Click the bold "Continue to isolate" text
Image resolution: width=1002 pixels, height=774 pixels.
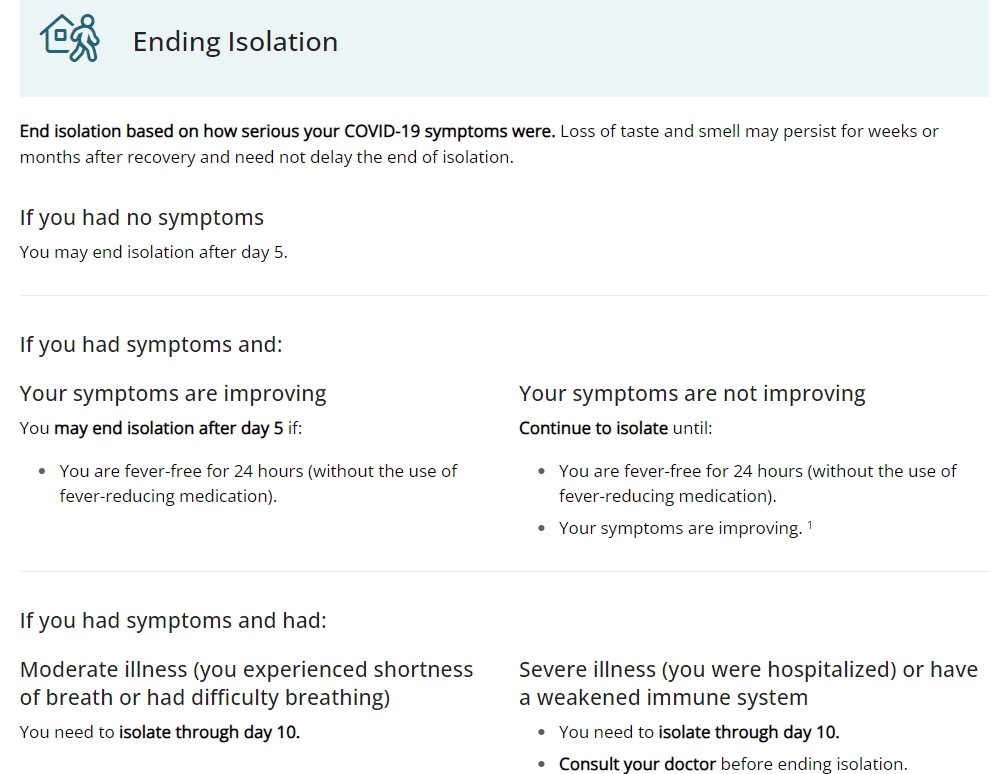[x=593, y=428]
